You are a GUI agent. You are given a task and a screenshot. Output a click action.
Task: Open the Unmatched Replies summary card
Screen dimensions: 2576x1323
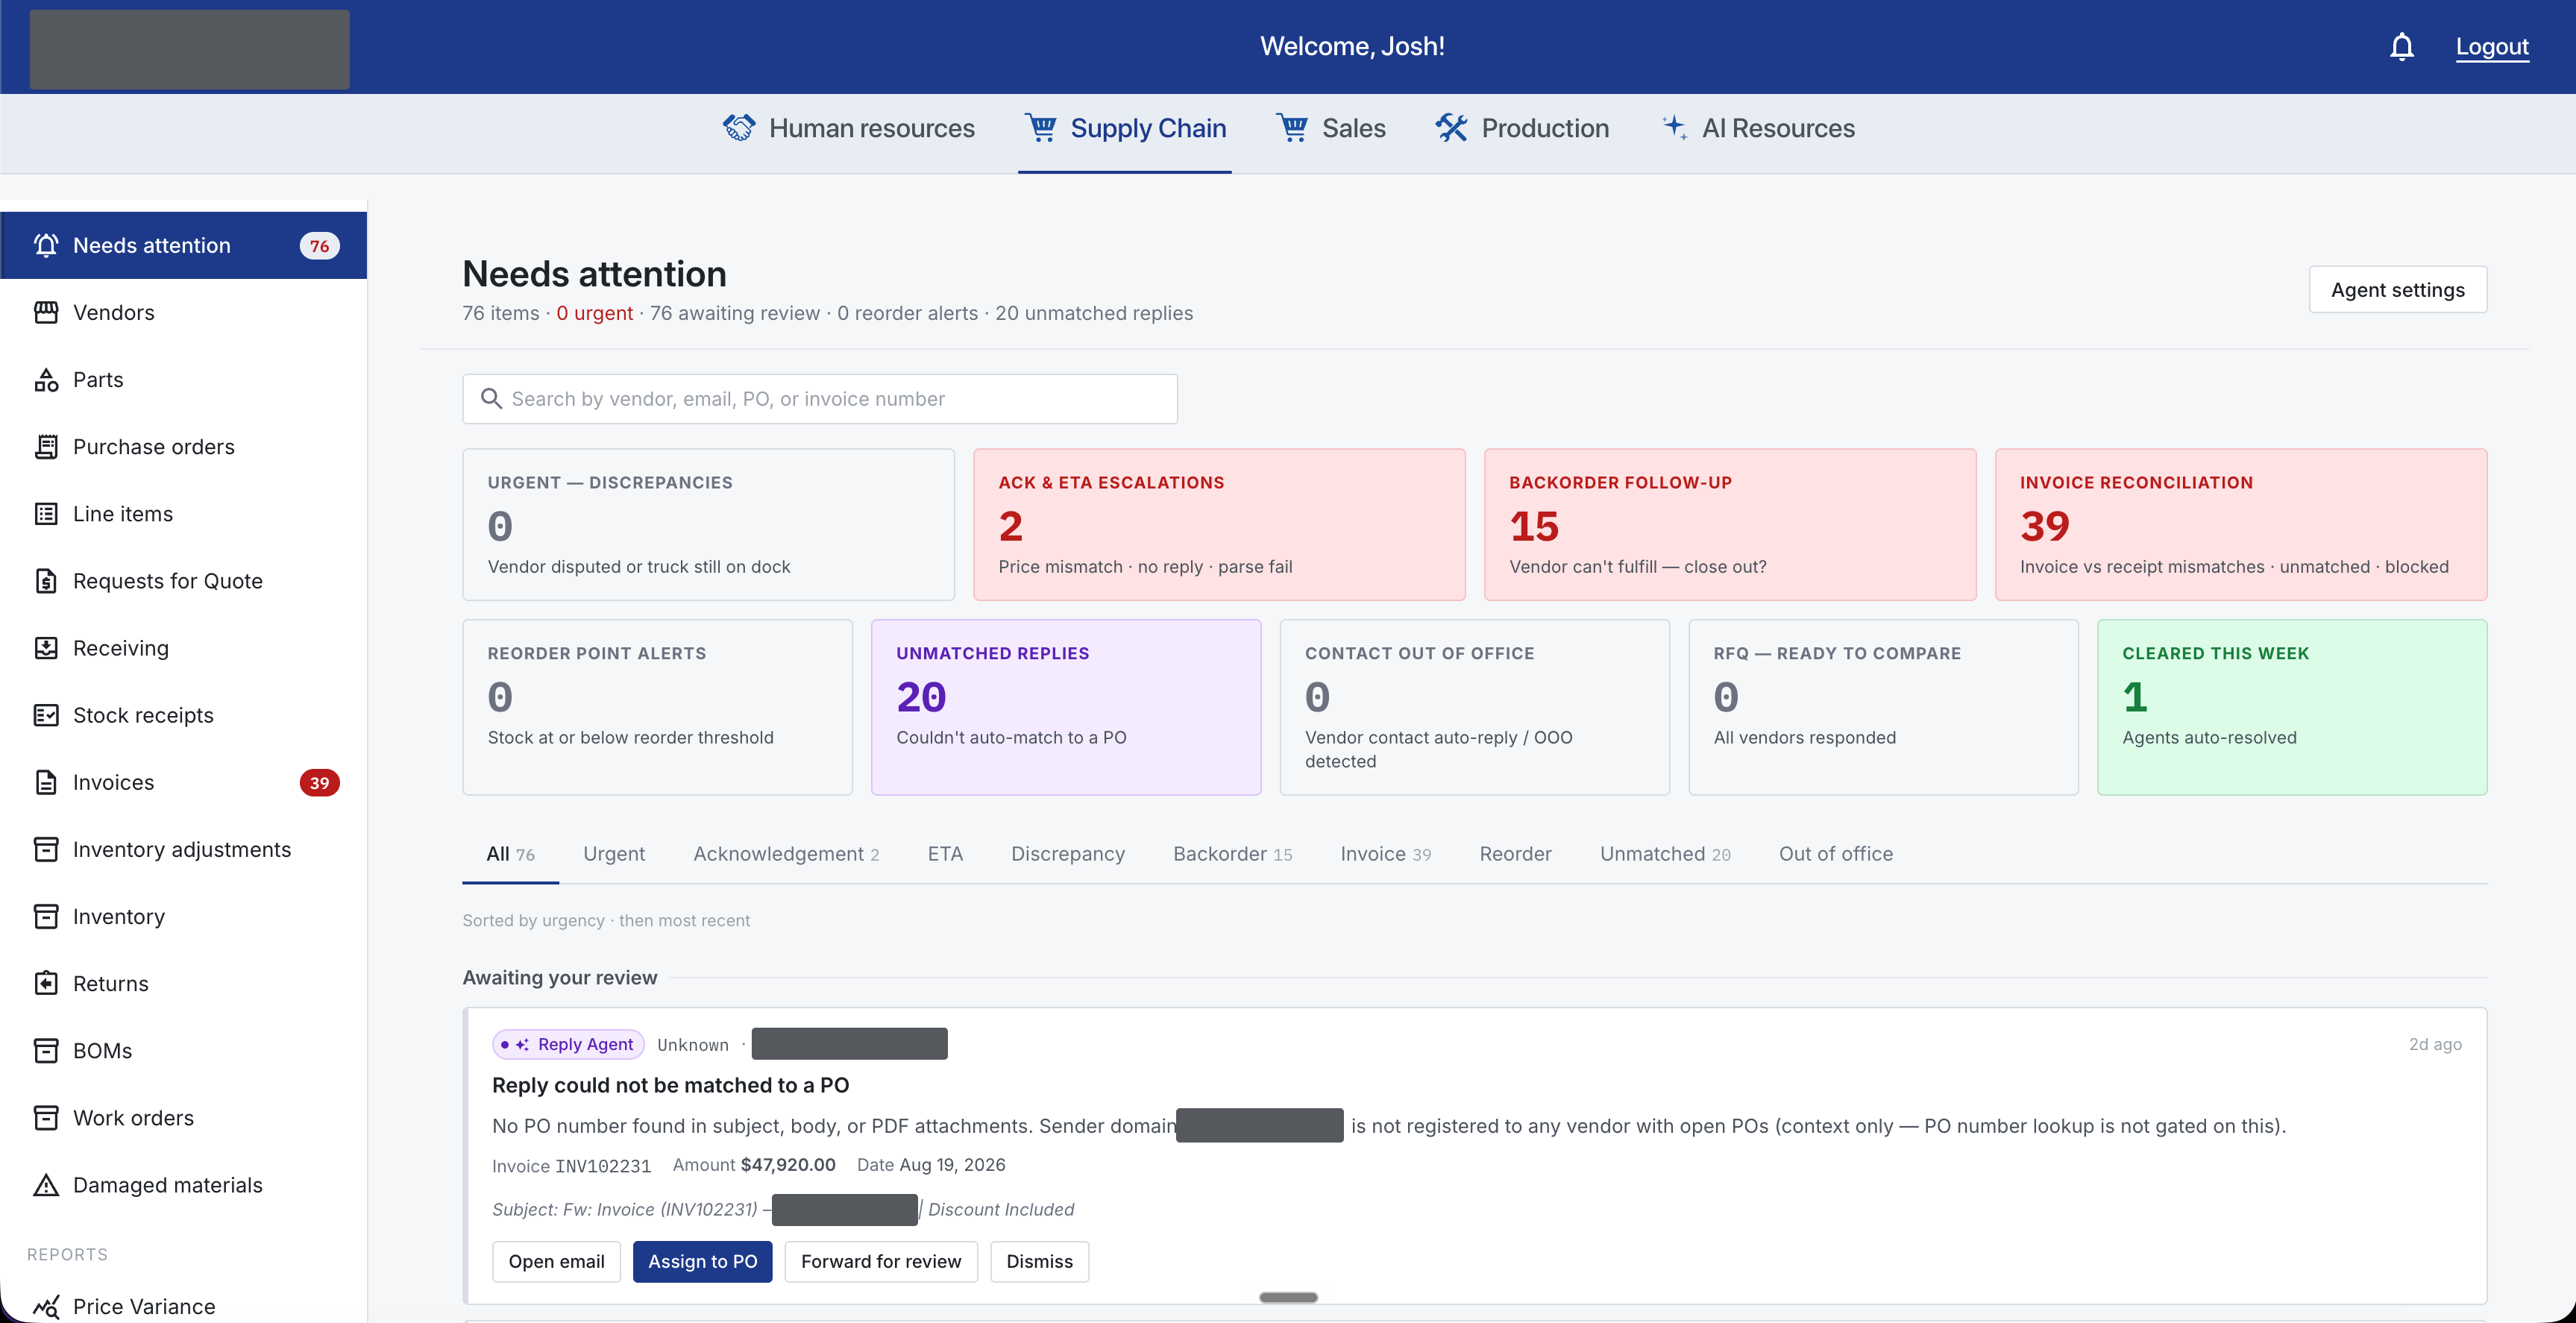click(1065, 707)
